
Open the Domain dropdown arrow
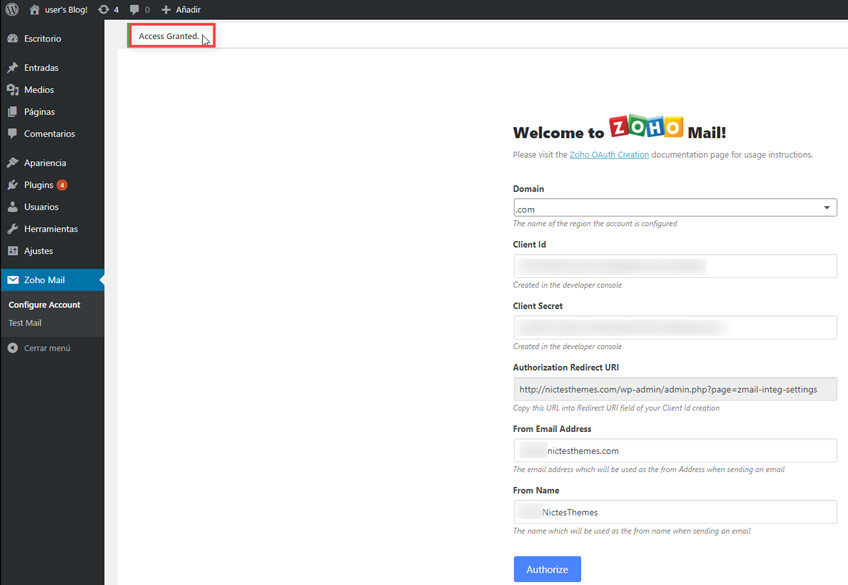(826, 208)
